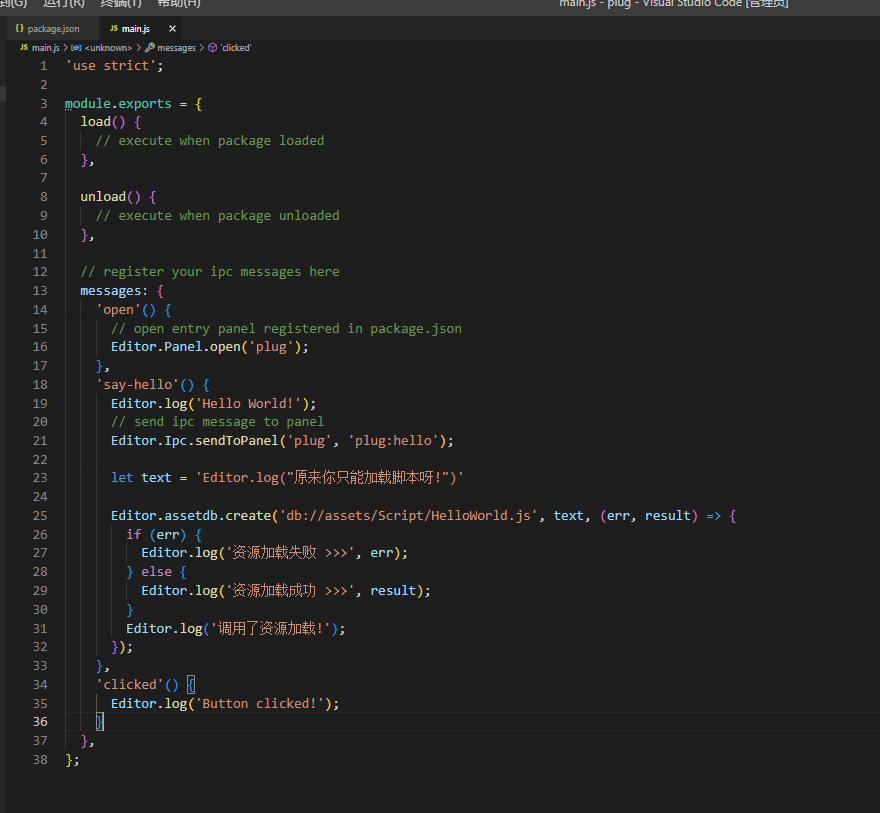Expand the <unknown> breadcrumb segment
This screenshot has height=813, width=880.
pos(108,47)
